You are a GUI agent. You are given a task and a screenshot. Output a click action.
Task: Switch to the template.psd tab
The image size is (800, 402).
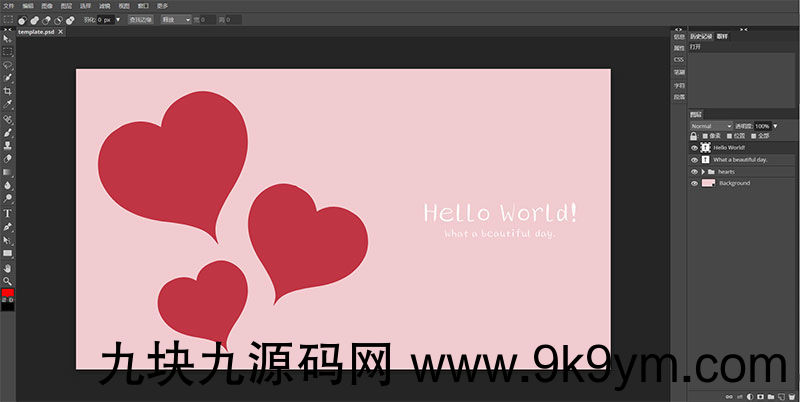(x=36, y=32)
